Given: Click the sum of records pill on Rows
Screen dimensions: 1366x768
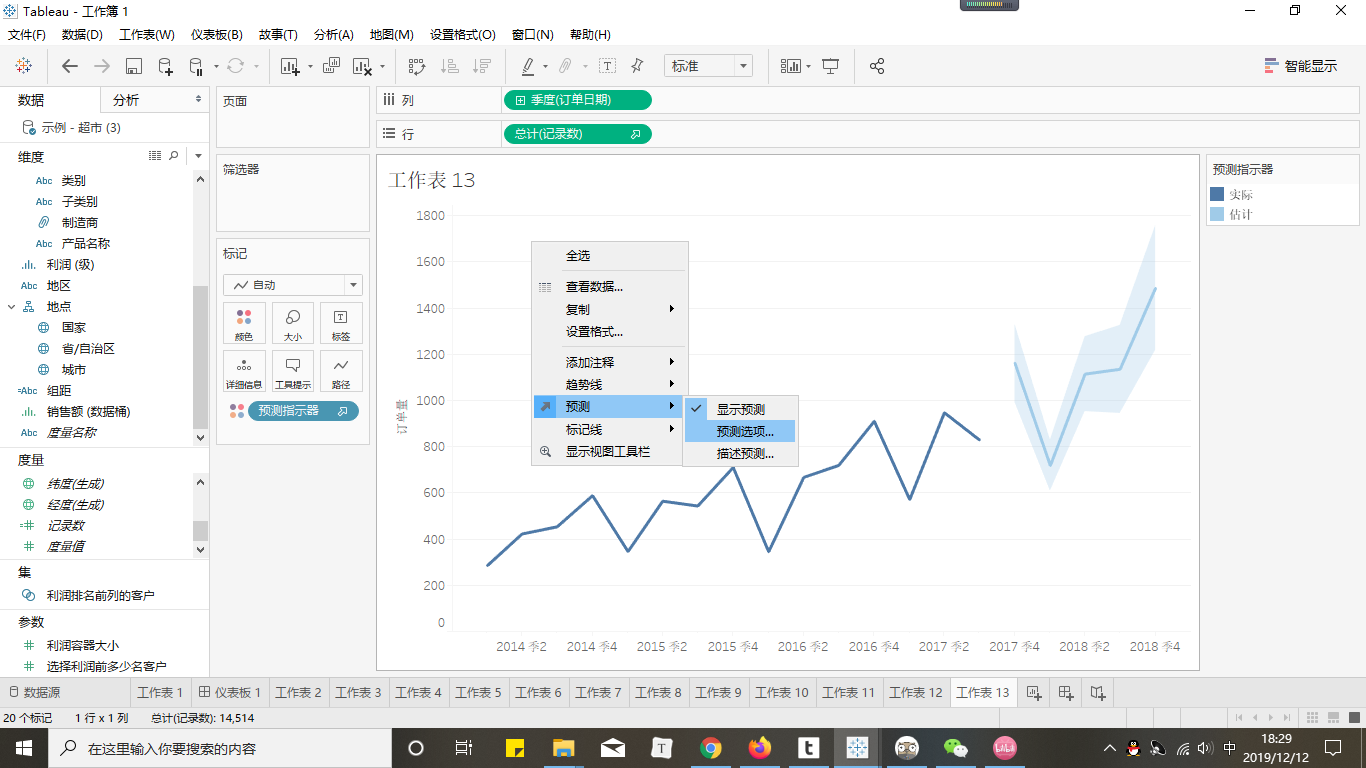Looking at the screenshot, I should tap(577, 134).
